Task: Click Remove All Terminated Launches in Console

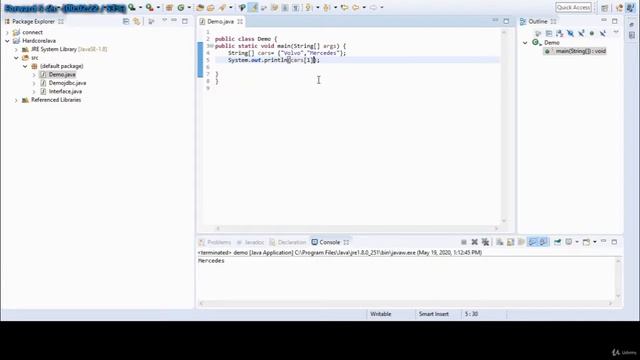Action: click(x=486, y=242)
